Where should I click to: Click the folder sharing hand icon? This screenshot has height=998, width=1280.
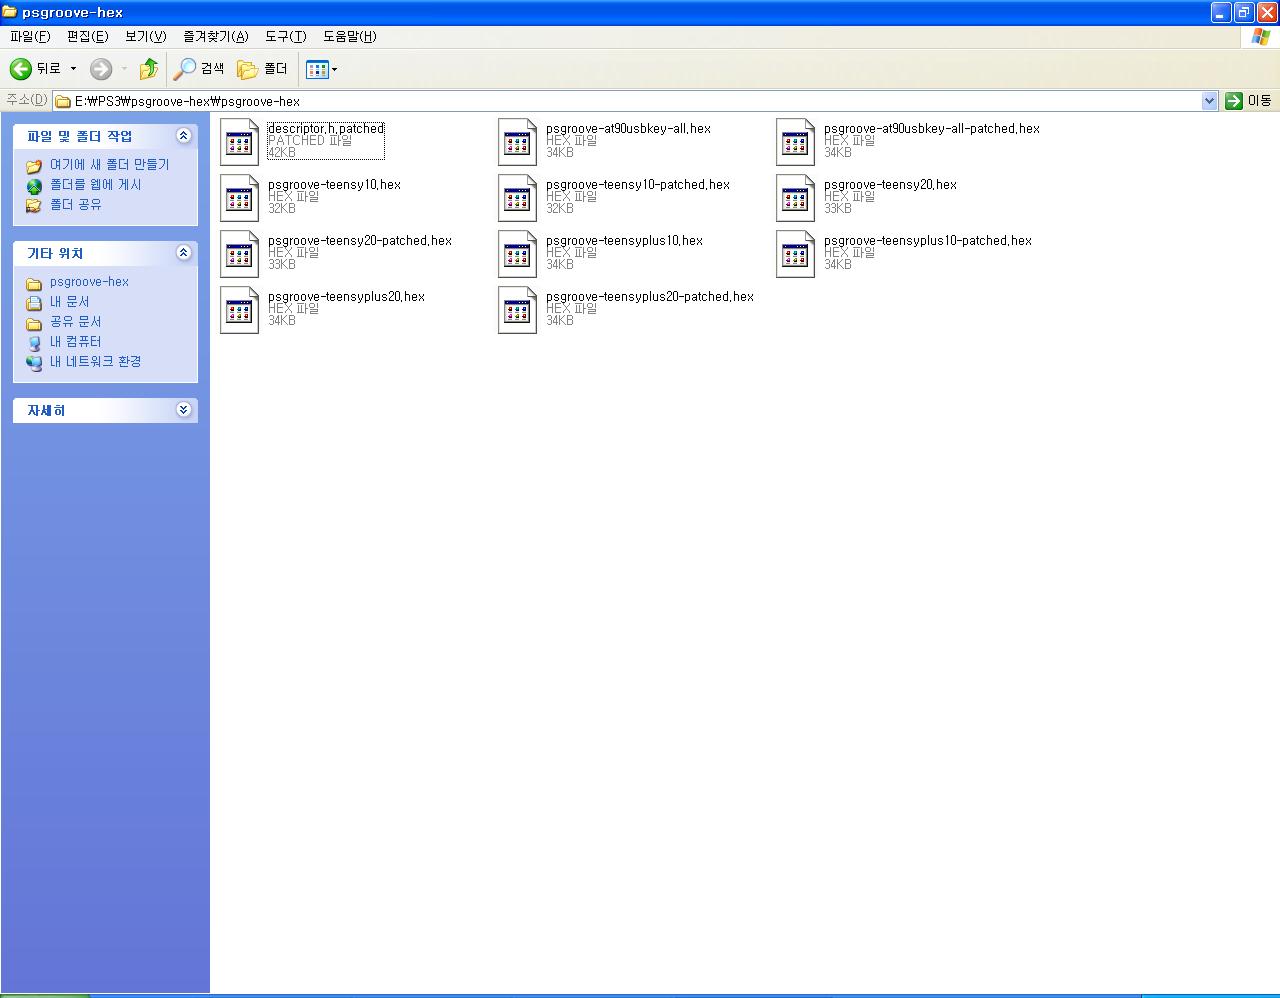[34, 205]
